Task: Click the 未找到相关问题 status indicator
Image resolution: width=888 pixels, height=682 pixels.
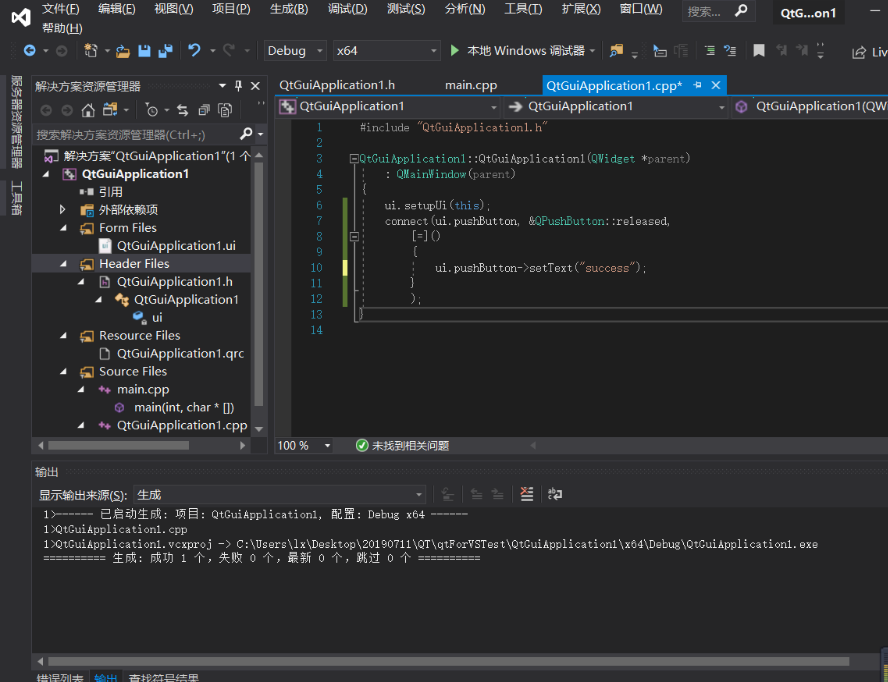Action: (x=402, y=446)
